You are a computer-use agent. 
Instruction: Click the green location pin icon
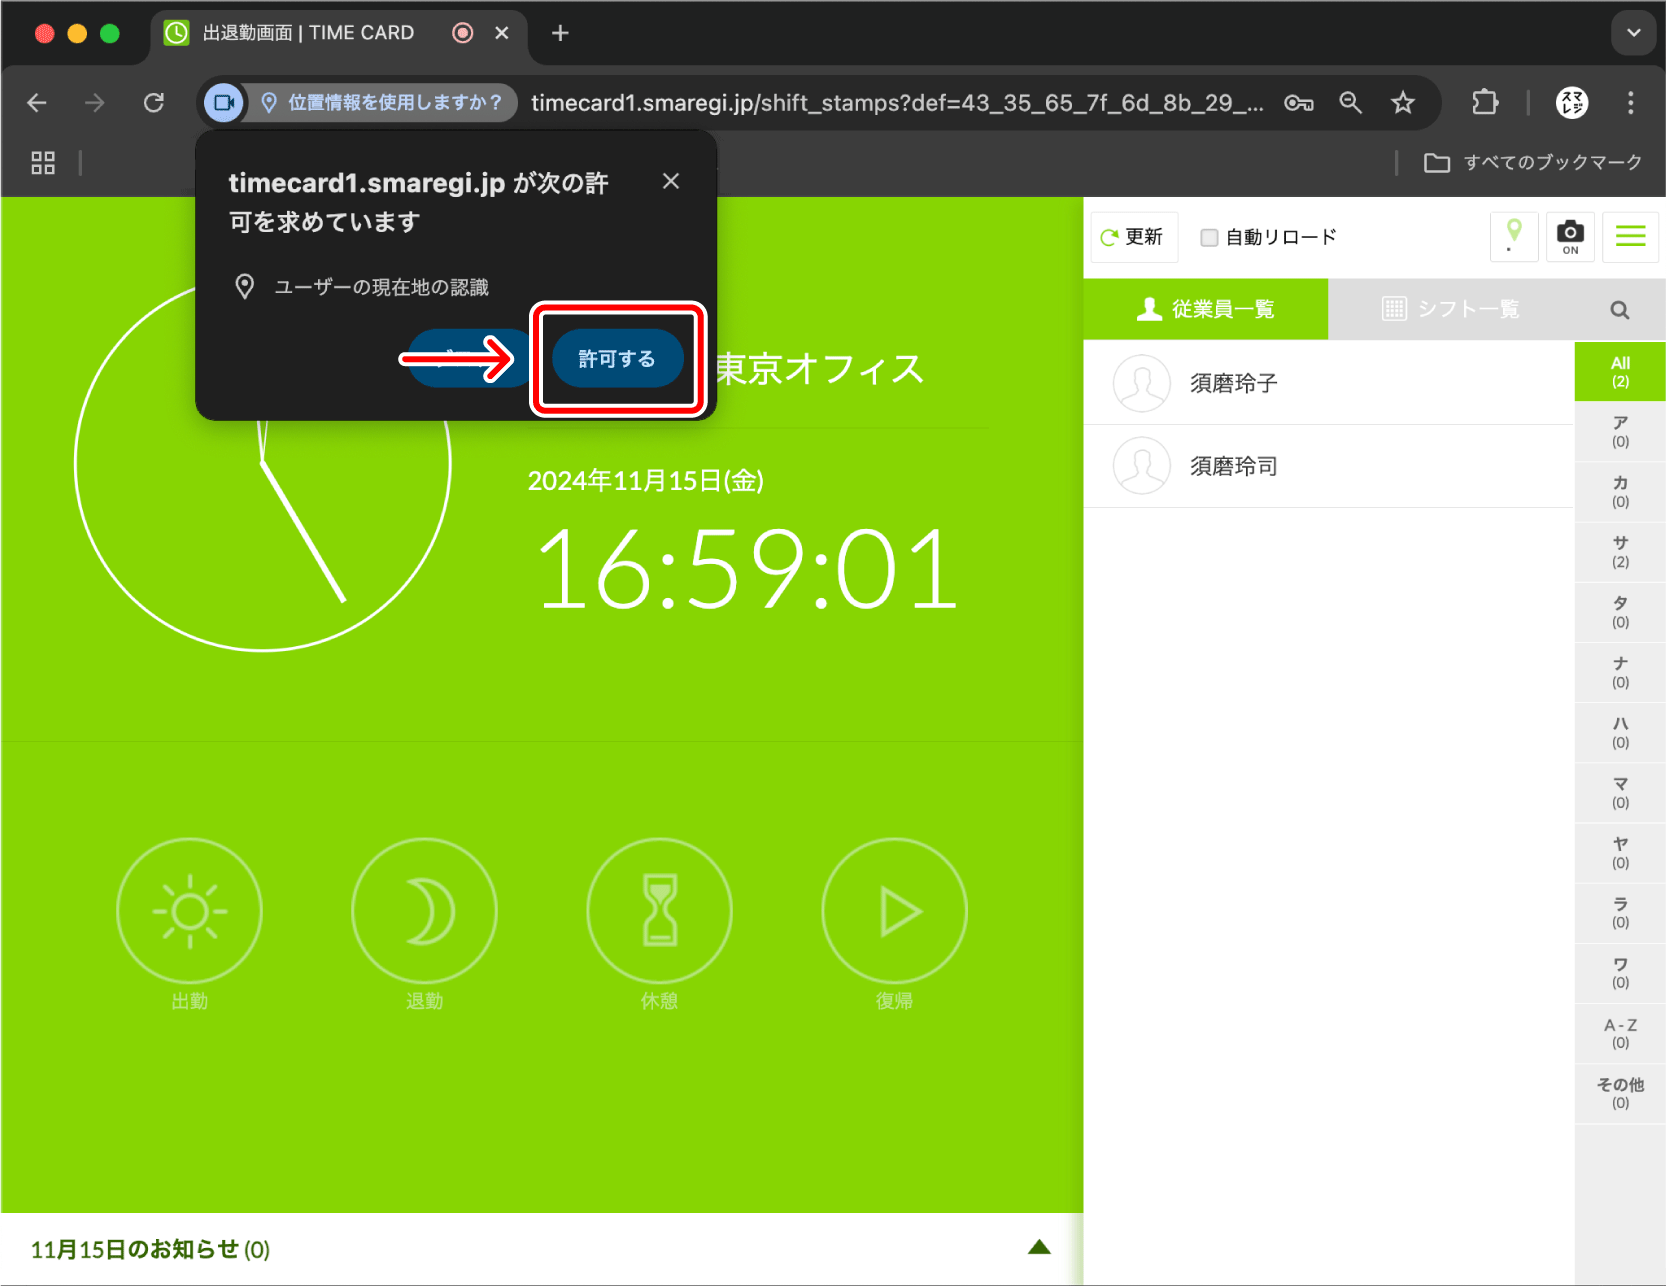[x=1513, y=236]
